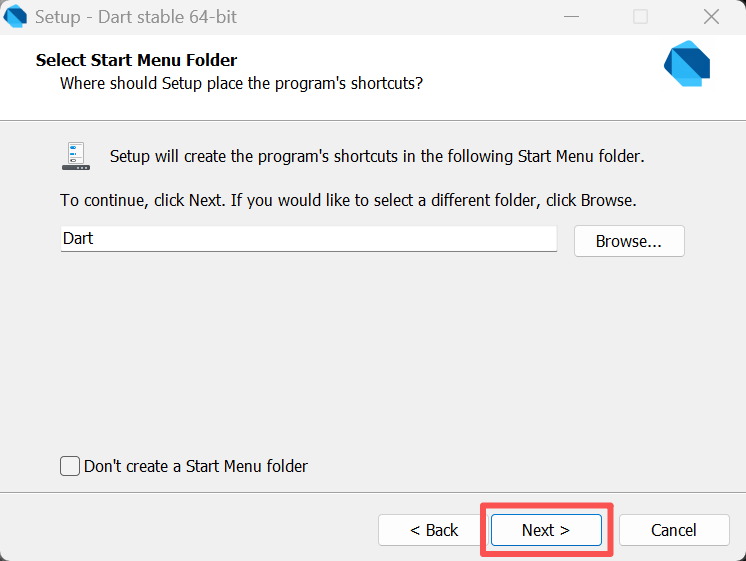Click the Start Menu folder setup icon

76,156
